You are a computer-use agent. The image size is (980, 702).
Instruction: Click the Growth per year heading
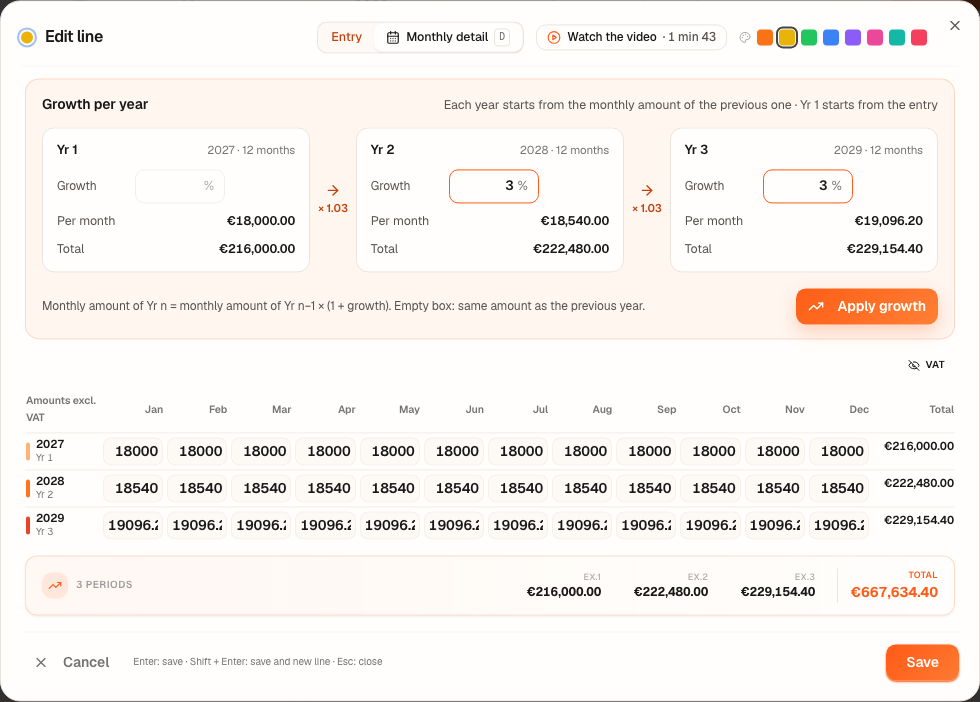click(x=95, y=104)
